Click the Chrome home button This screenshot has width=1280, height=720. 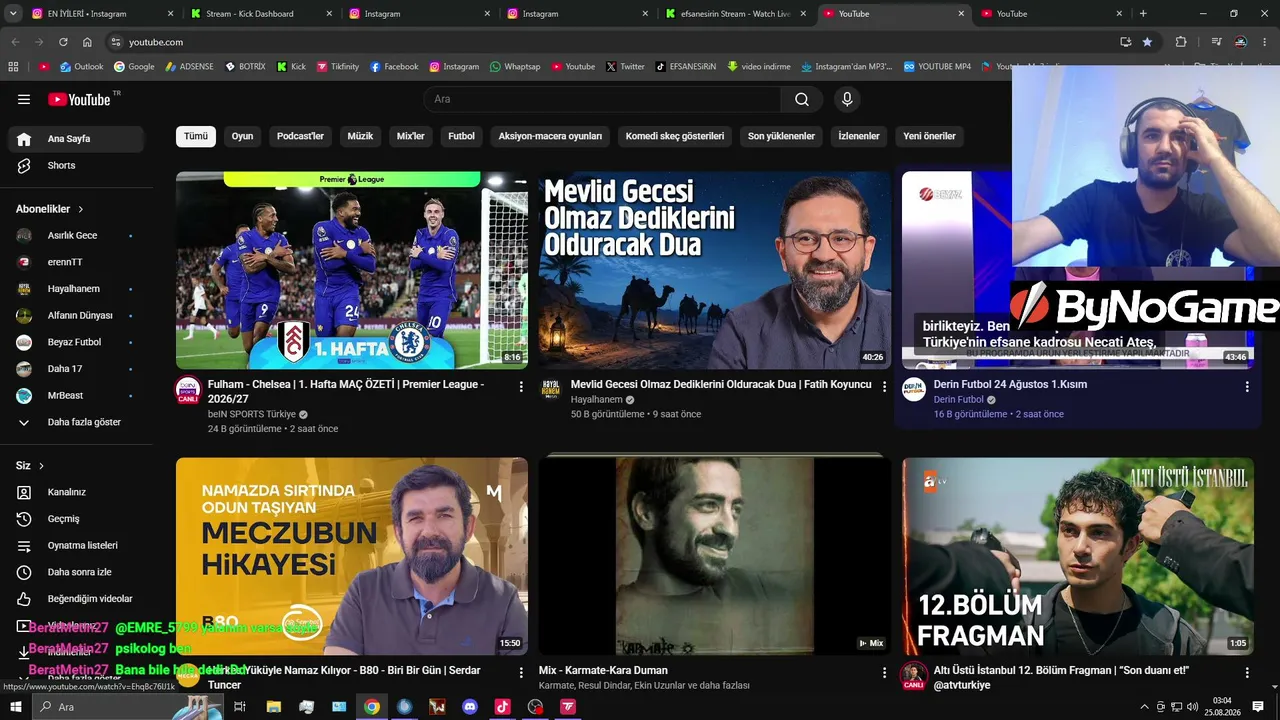click(87, 42)
